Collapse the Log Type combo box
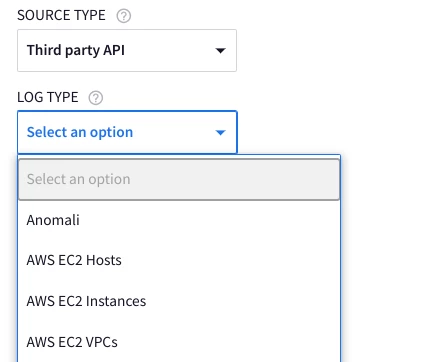Screen dimensions: 424x362 point(127,132)
